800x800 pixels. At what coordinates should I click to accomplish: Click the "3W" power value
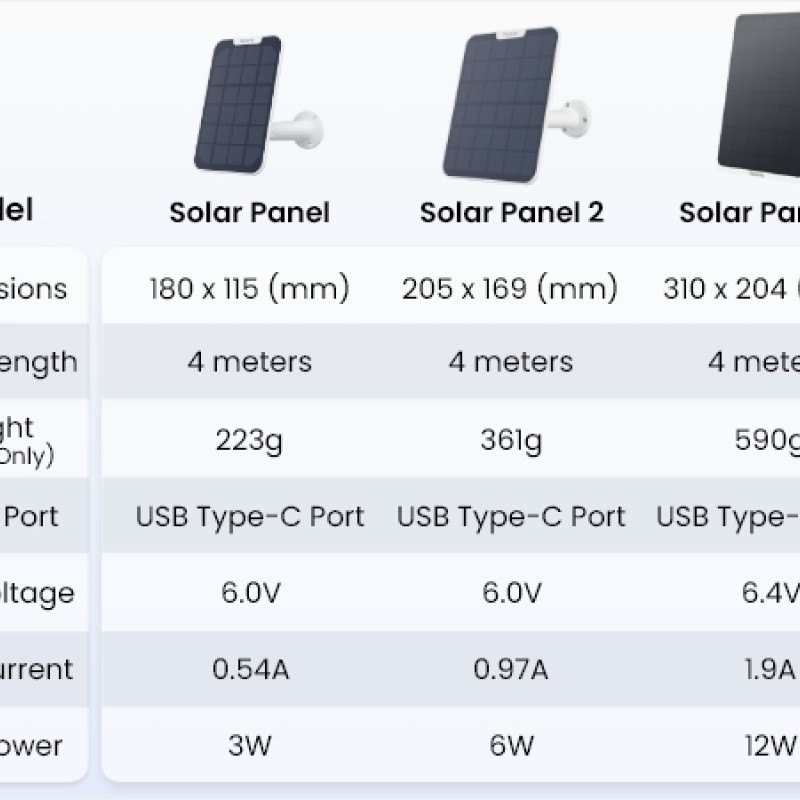point(249,745)
